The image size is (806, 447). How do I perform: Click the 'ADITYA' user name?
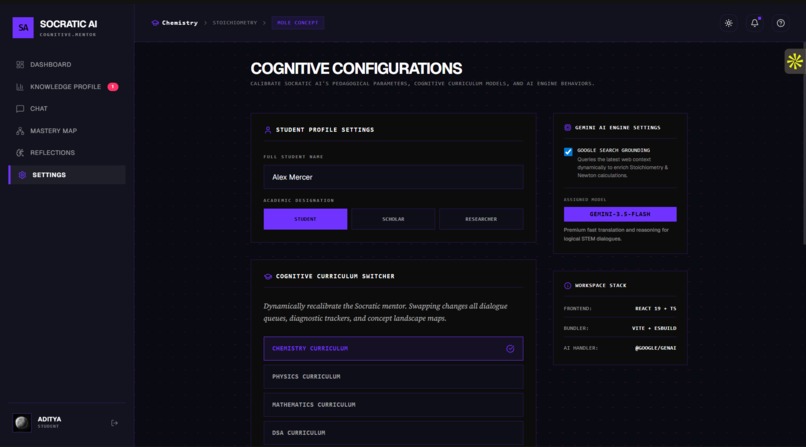[x=49, y=419]
